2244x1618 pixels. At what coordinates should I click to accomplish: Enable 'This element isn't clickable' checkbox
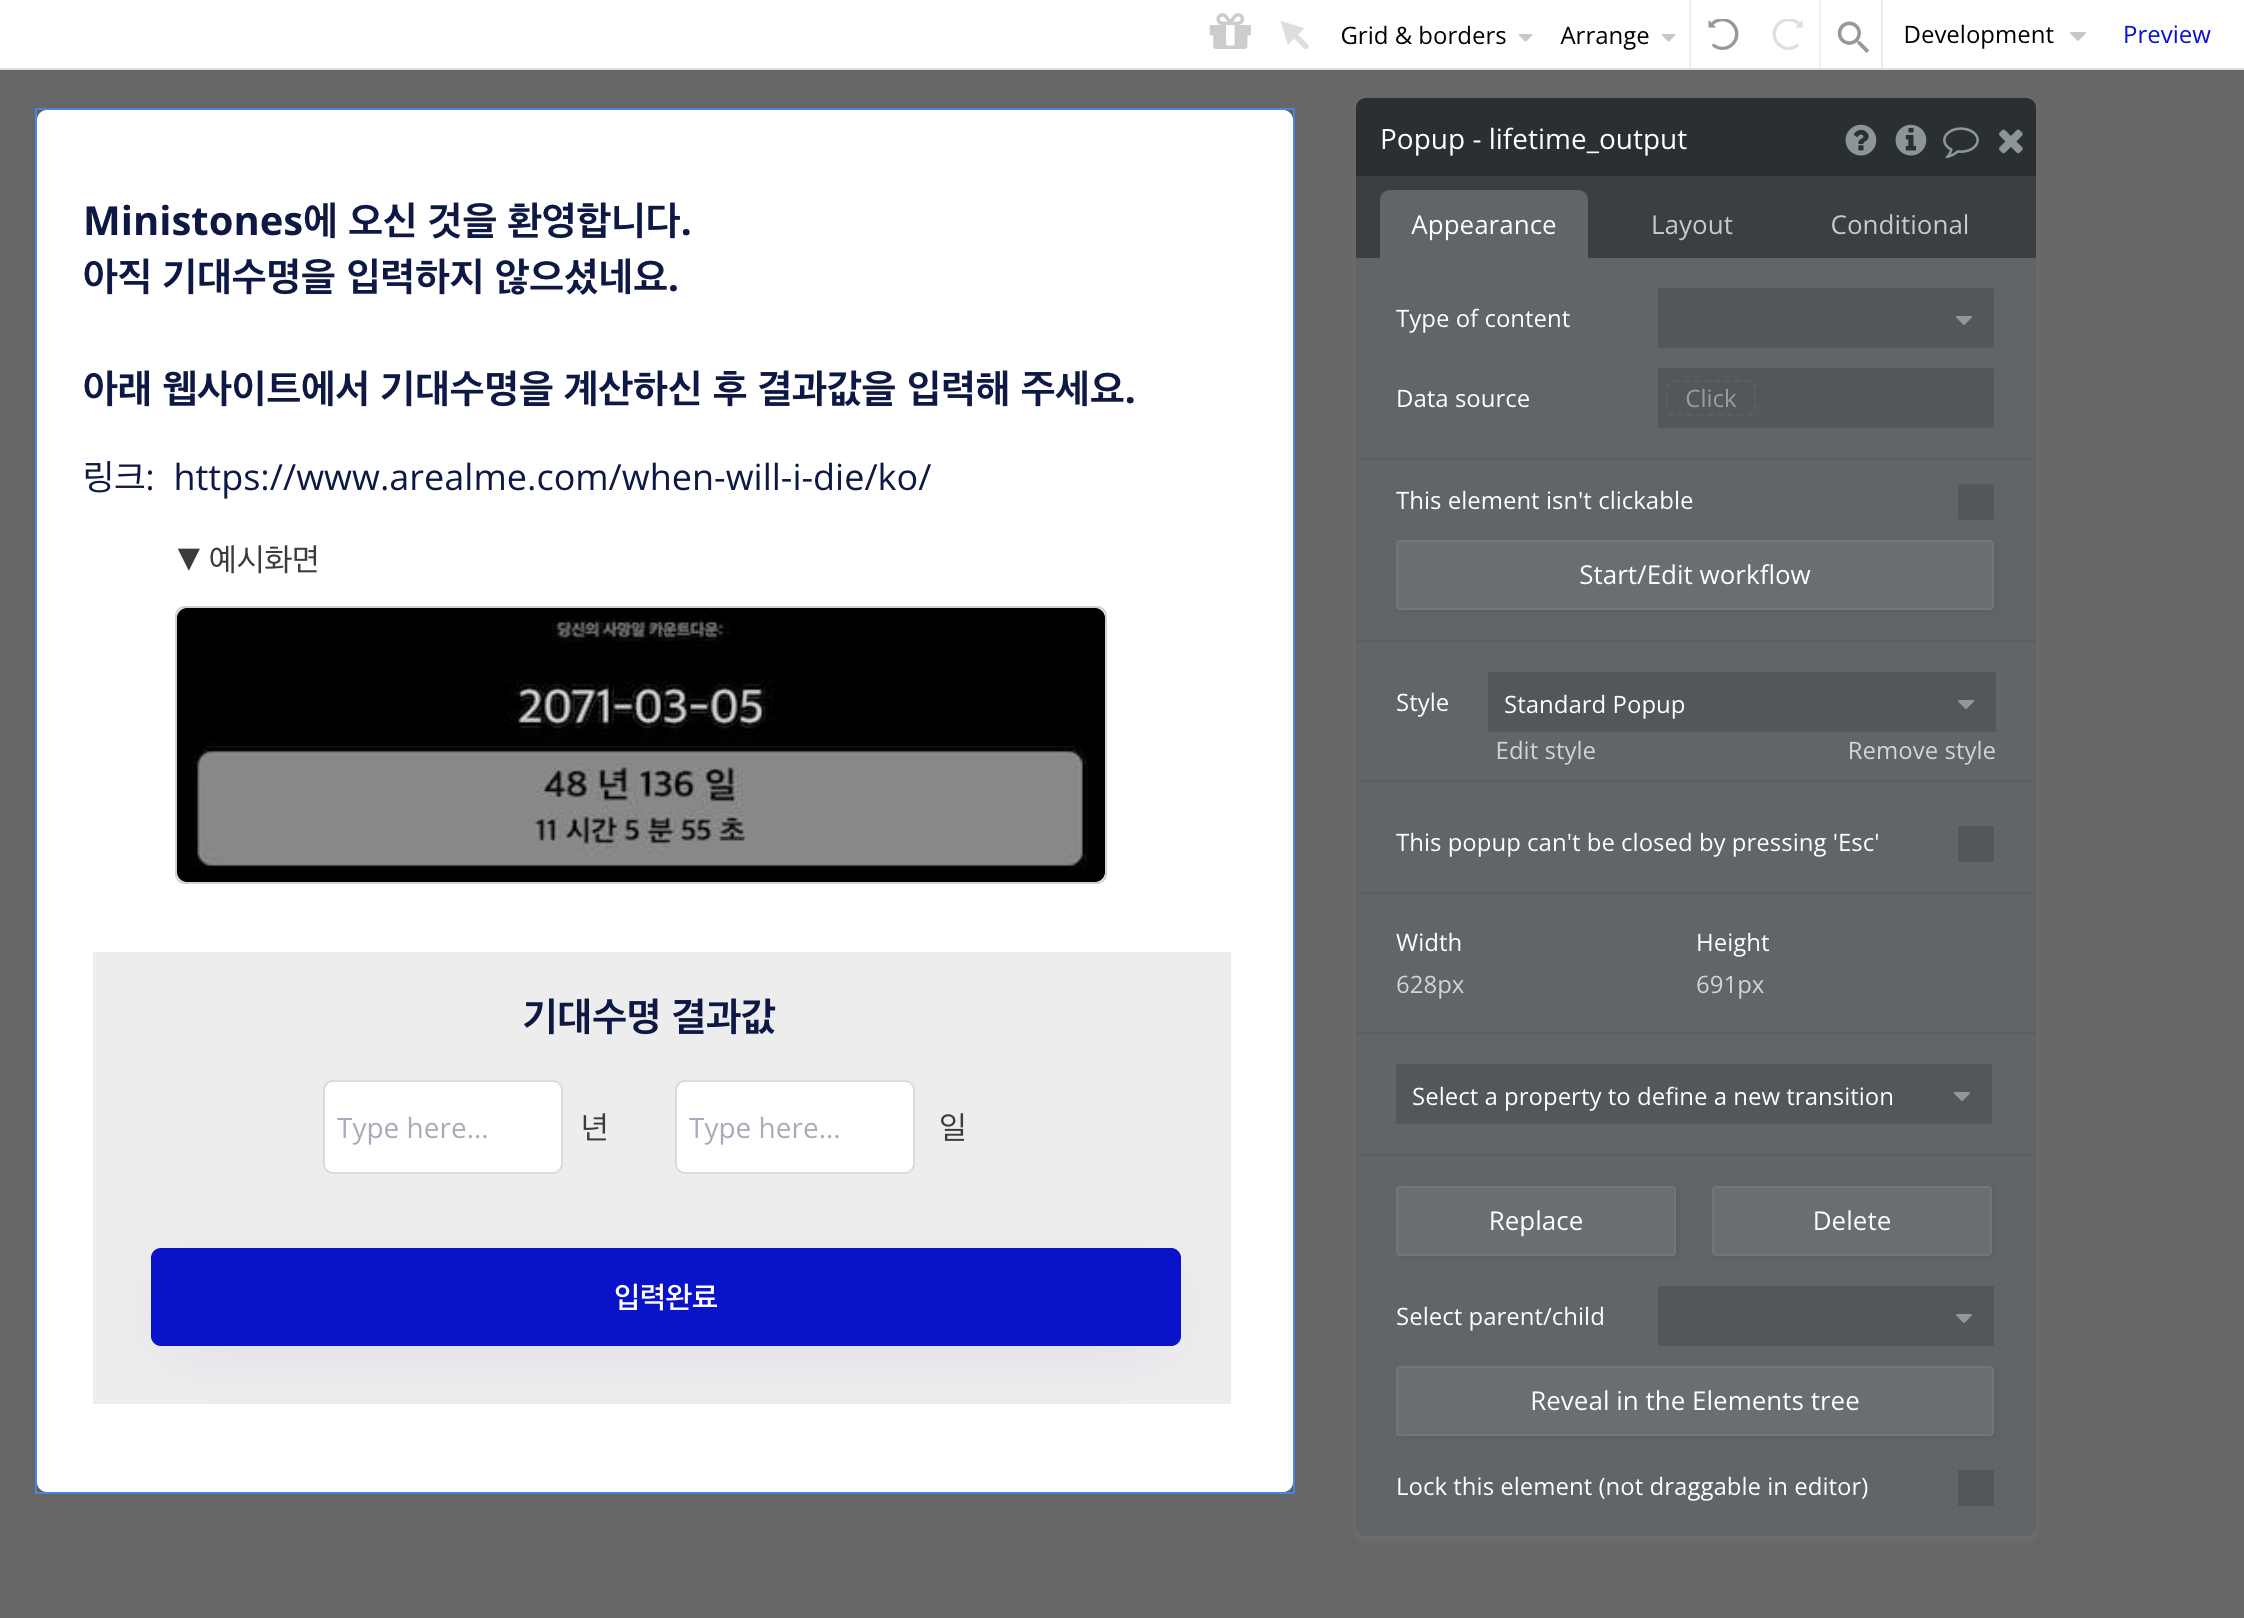[1975, 501]
